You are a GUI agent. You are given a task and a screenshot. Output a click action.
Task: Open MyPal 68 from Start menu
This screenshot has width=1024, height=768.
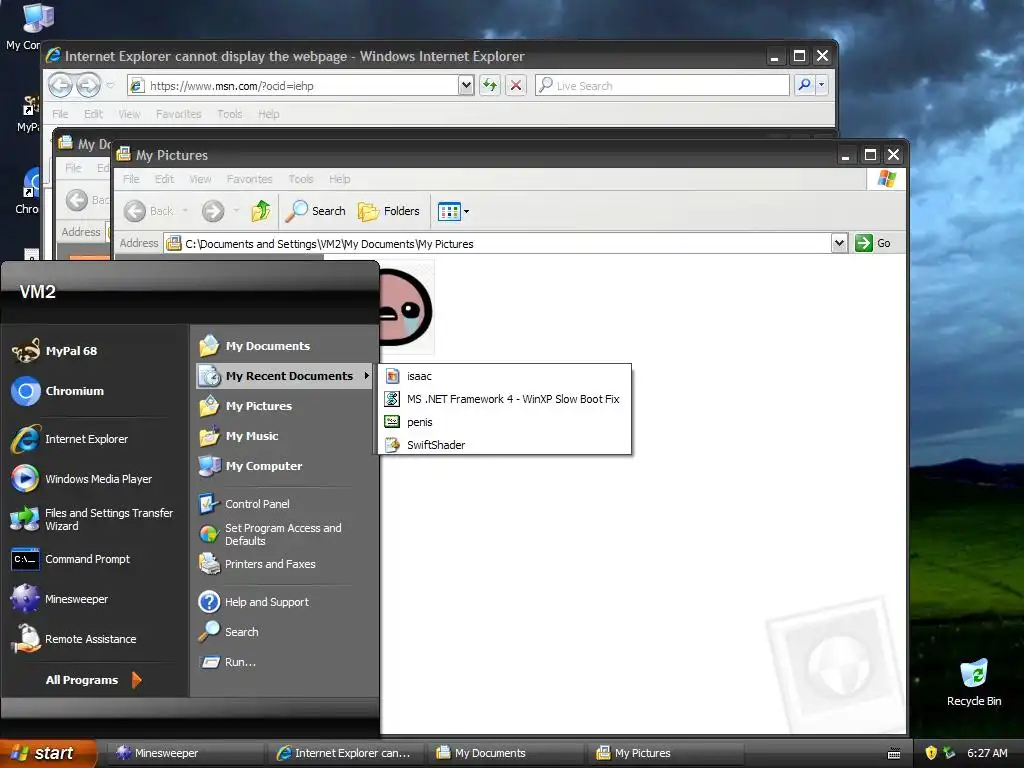click(55, 351)
